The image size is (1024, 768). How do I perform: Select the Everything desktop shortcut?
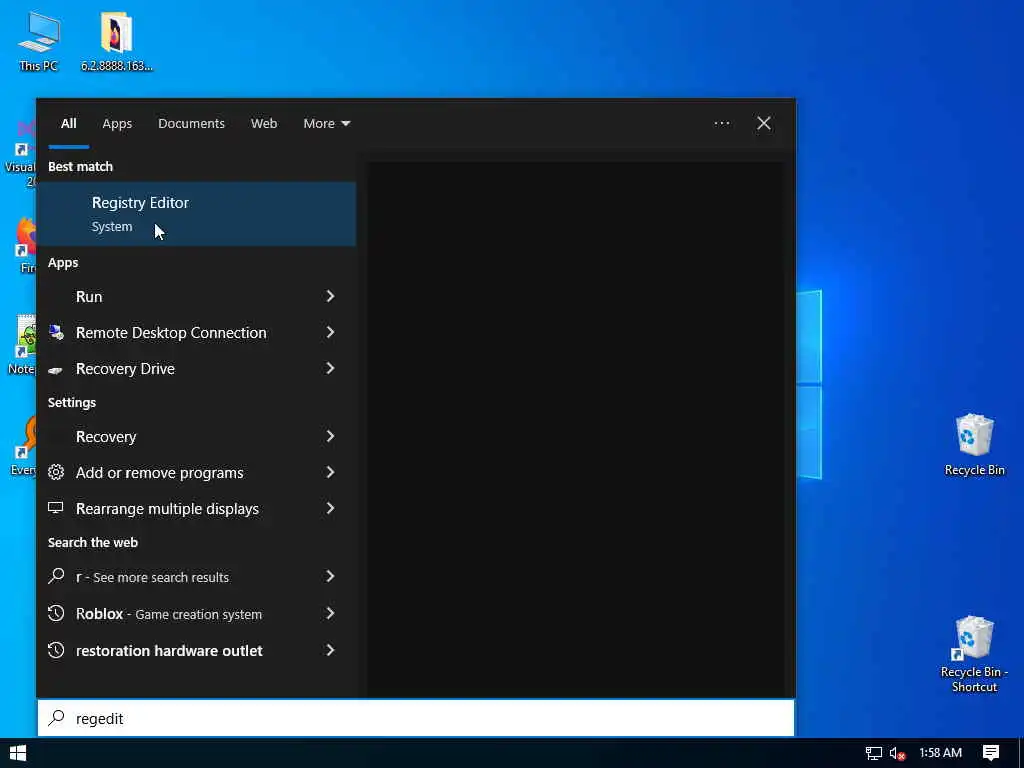[x=23, y=446]
